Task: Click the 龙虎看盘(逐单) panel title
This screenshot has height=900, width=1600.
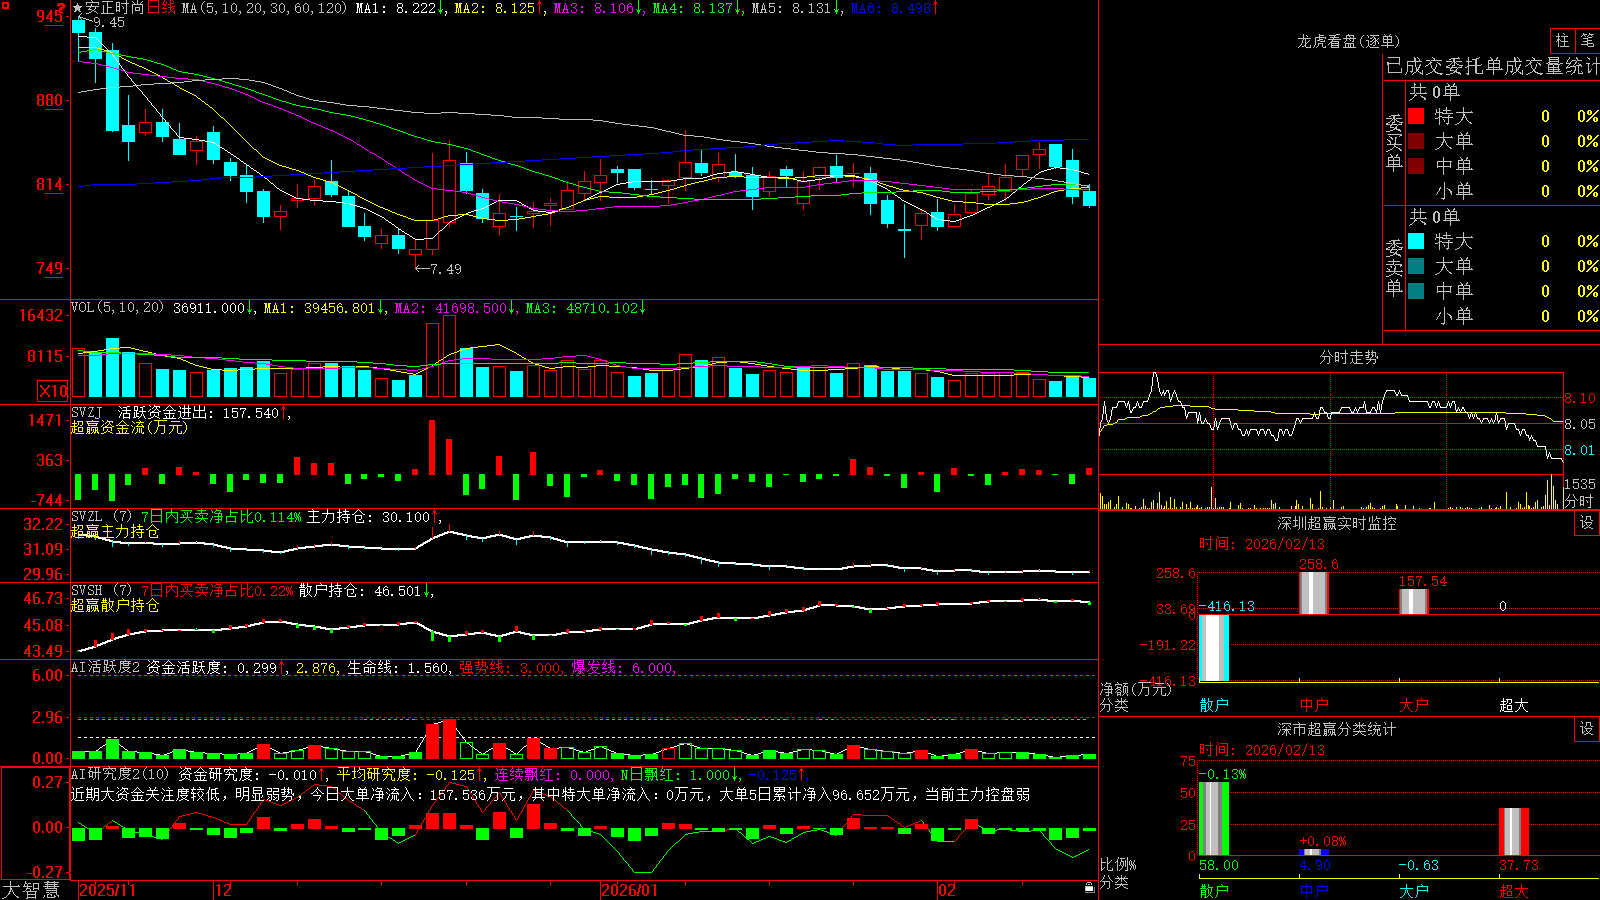Action: (x=1349, y=41)
